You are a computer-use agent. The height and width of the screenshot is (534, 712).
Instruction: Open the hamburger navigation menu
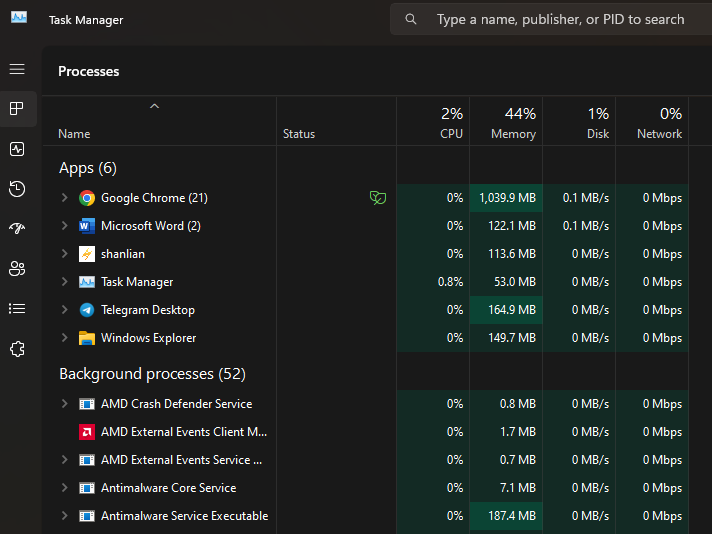click(17, 69)
